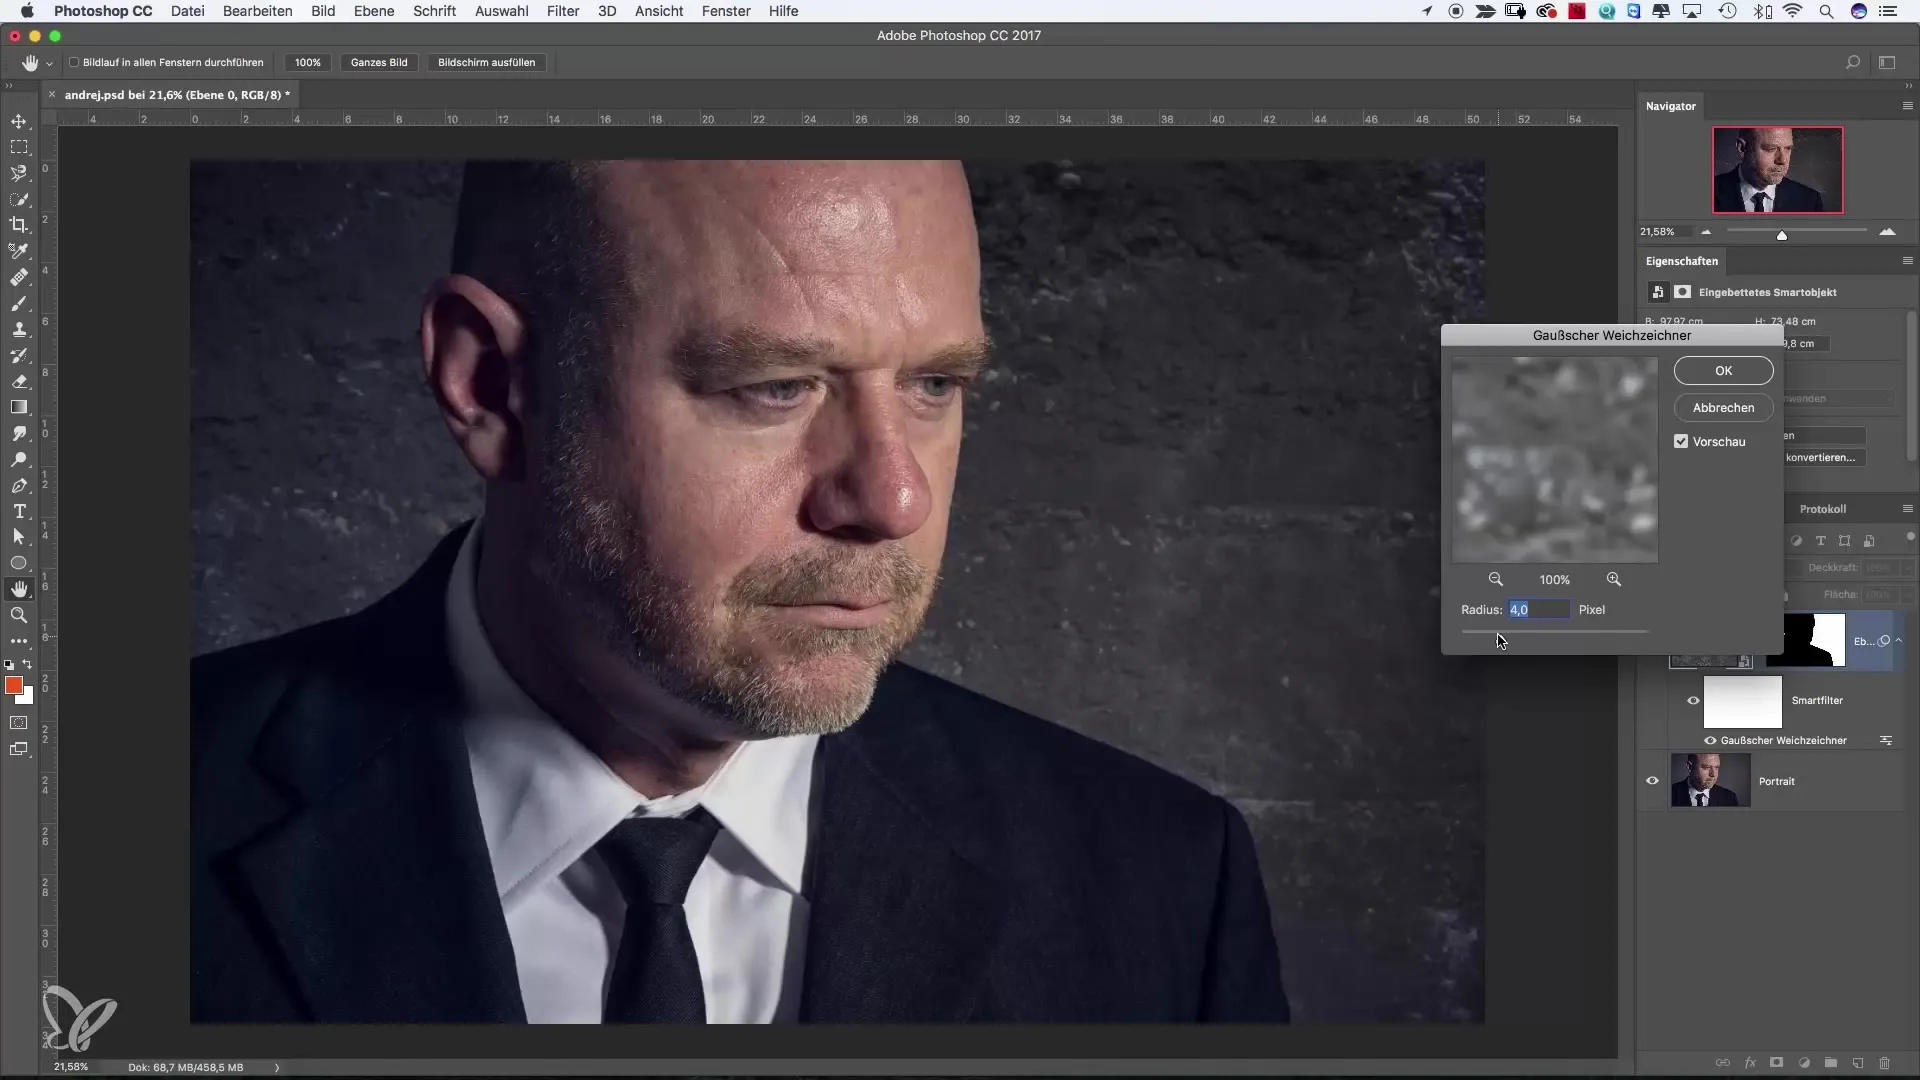Screen dimensions: 1920x1080
Task: Open the Edit Toolbar three-dots button
Action: tap(19, 641)
